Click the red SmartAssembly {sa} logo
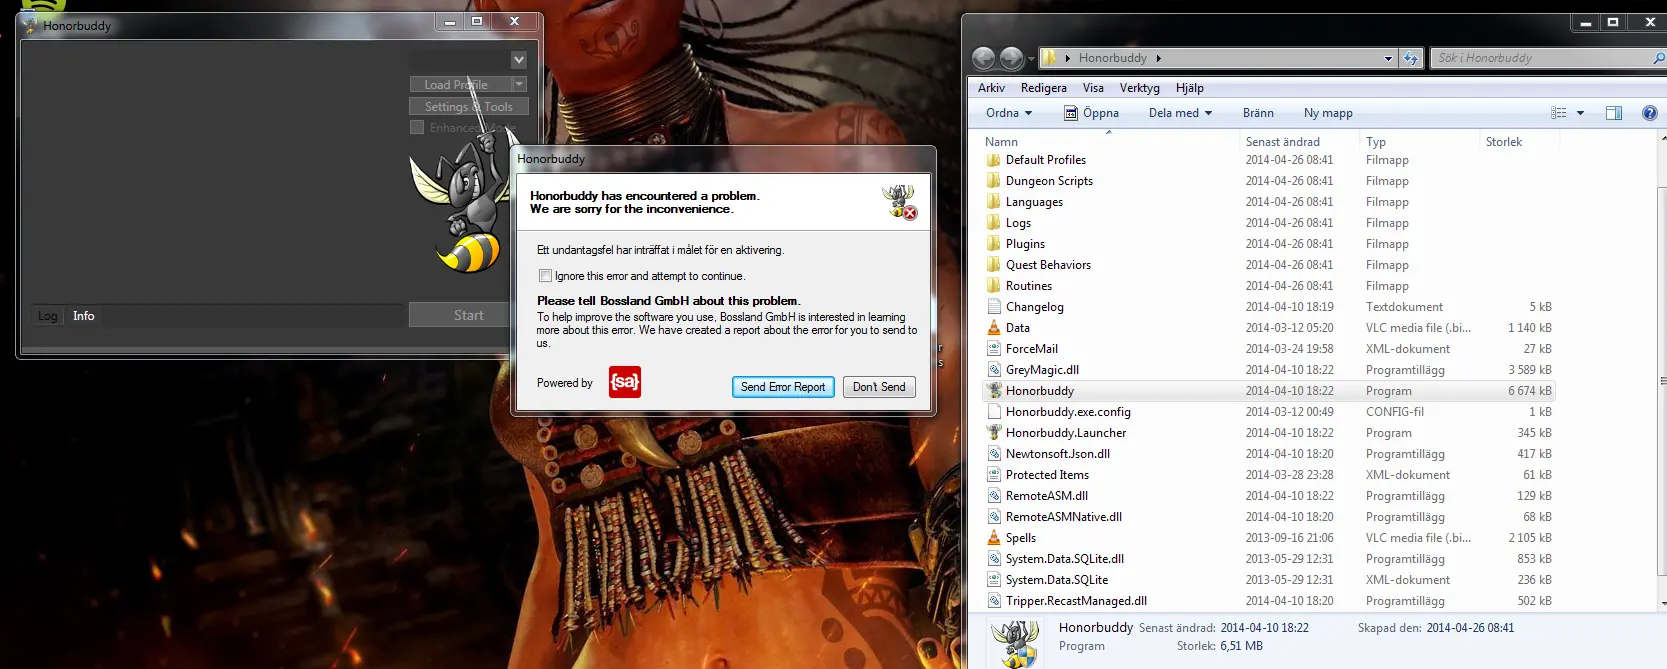Screen dimensions: 1667x669 625,382
